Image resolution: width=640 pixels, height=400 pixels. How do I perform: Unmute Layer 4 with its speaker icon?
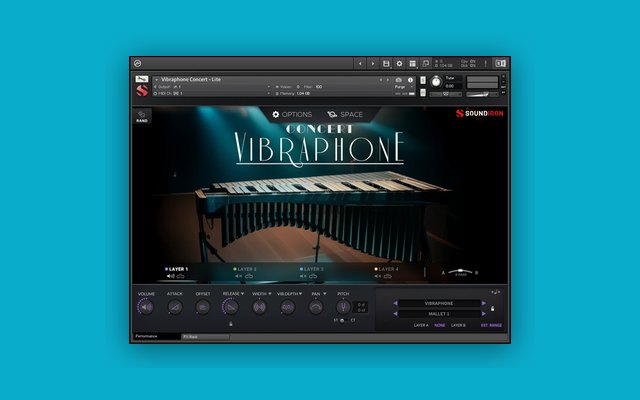click(378, 276)
